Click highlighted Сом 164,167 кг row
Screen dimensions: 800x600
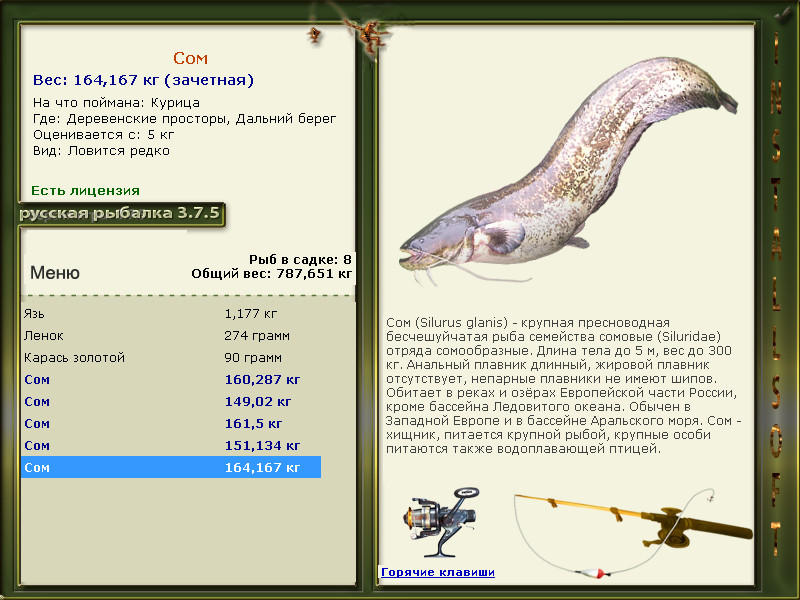171,467
